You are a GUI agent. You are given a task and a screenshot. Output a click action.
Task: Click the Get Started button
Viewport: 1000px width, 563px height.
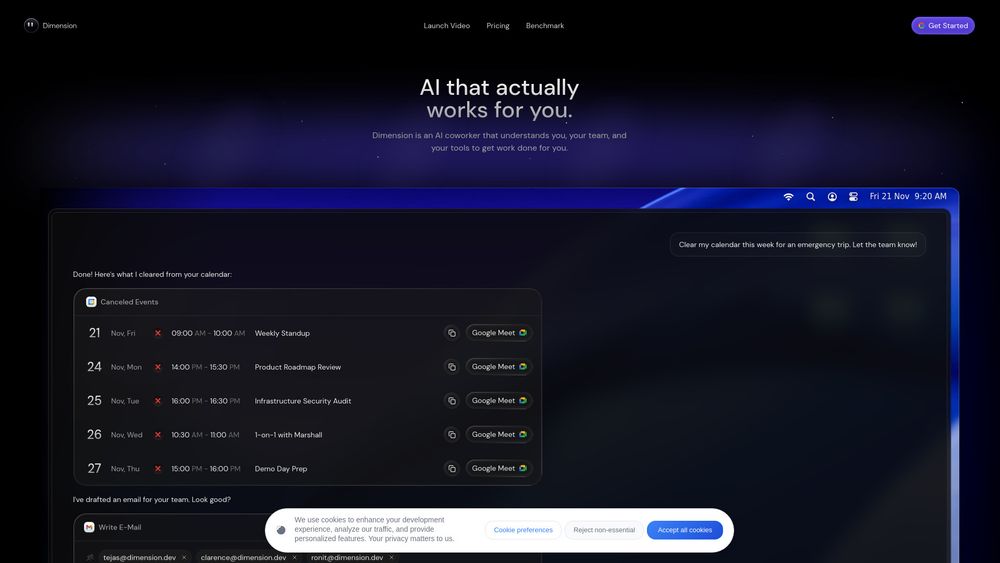(x=943, y=26)
